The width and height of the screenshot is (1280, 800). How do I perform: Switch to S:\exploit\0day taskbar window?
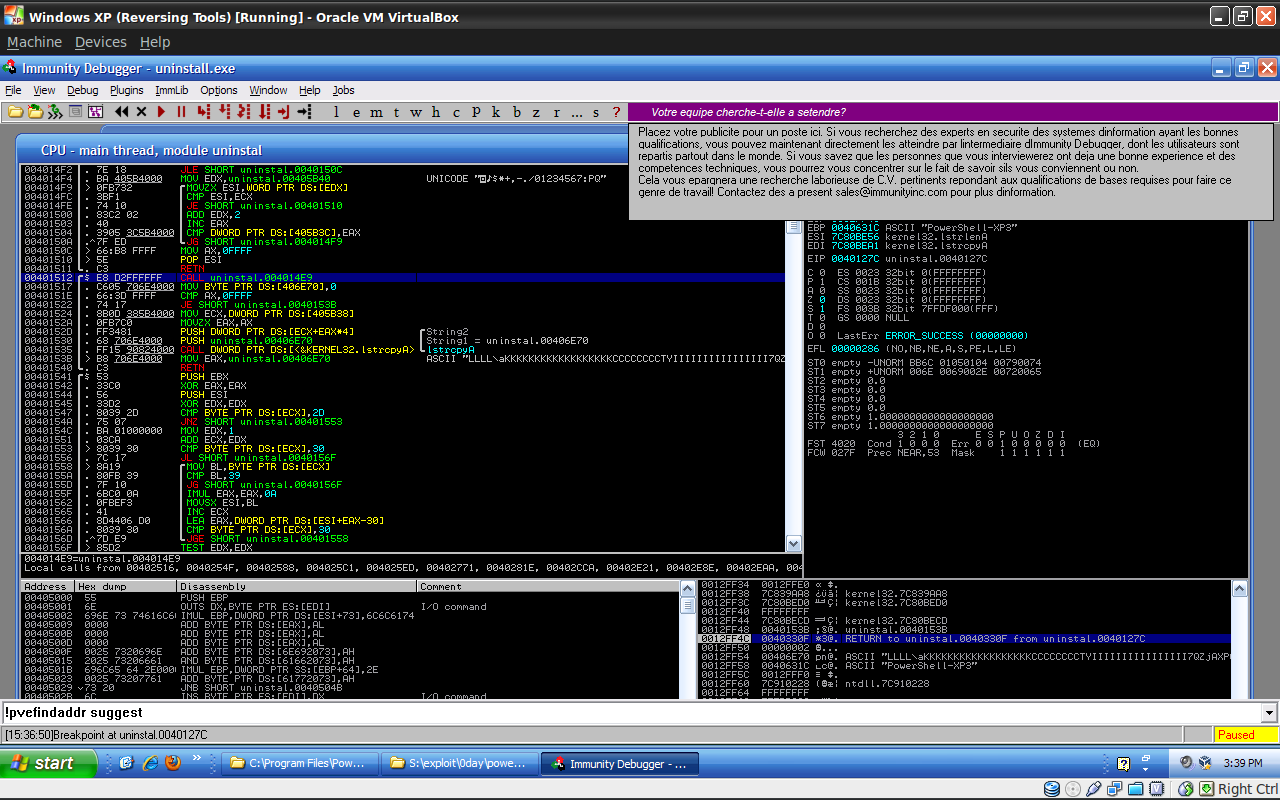[459, 763]
